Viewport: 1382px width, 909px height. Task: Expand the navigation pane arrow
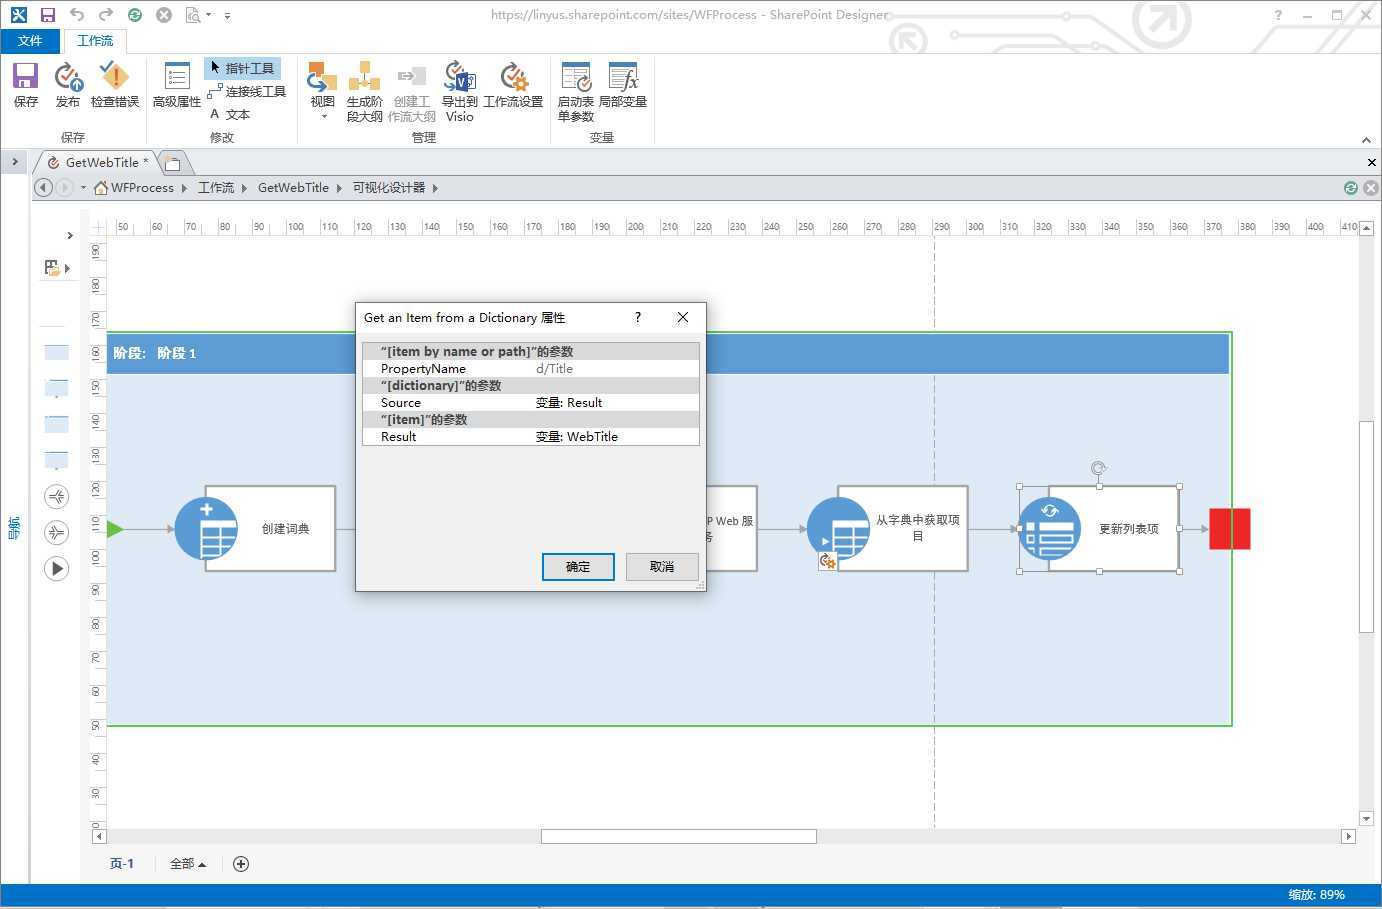click(15, 161)
